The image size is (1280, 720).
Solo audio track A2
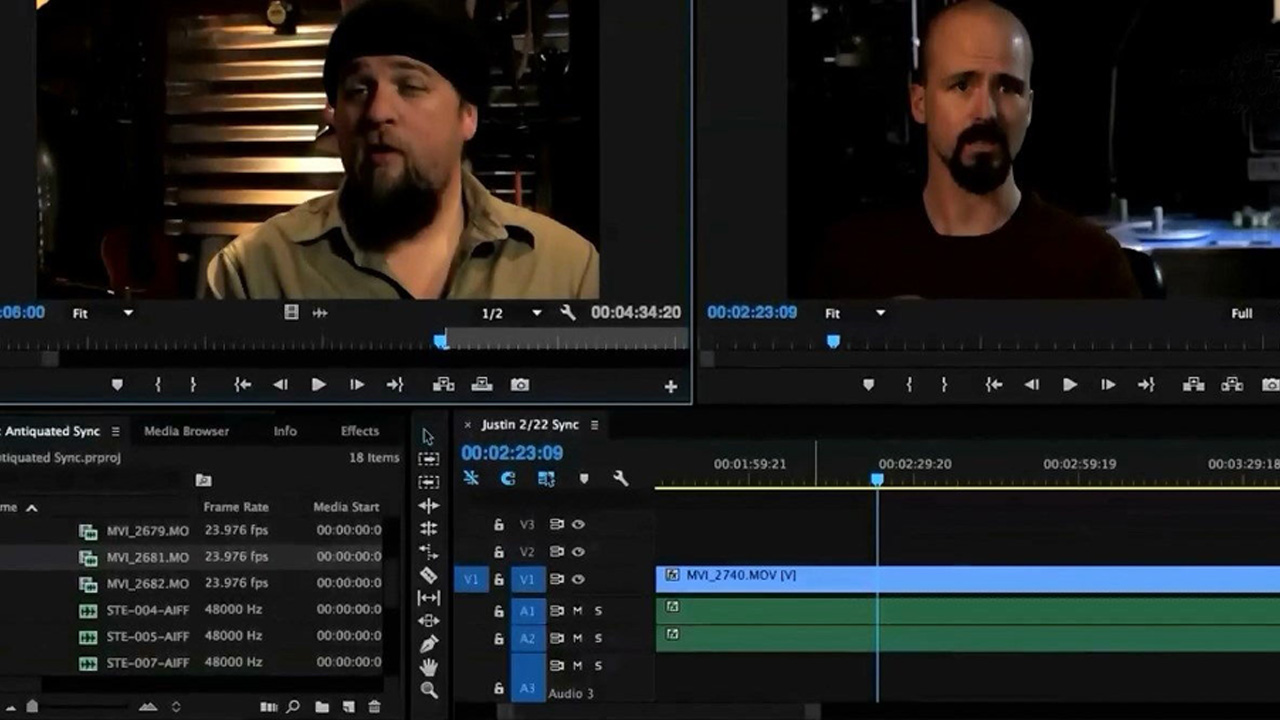coord(598,638)
